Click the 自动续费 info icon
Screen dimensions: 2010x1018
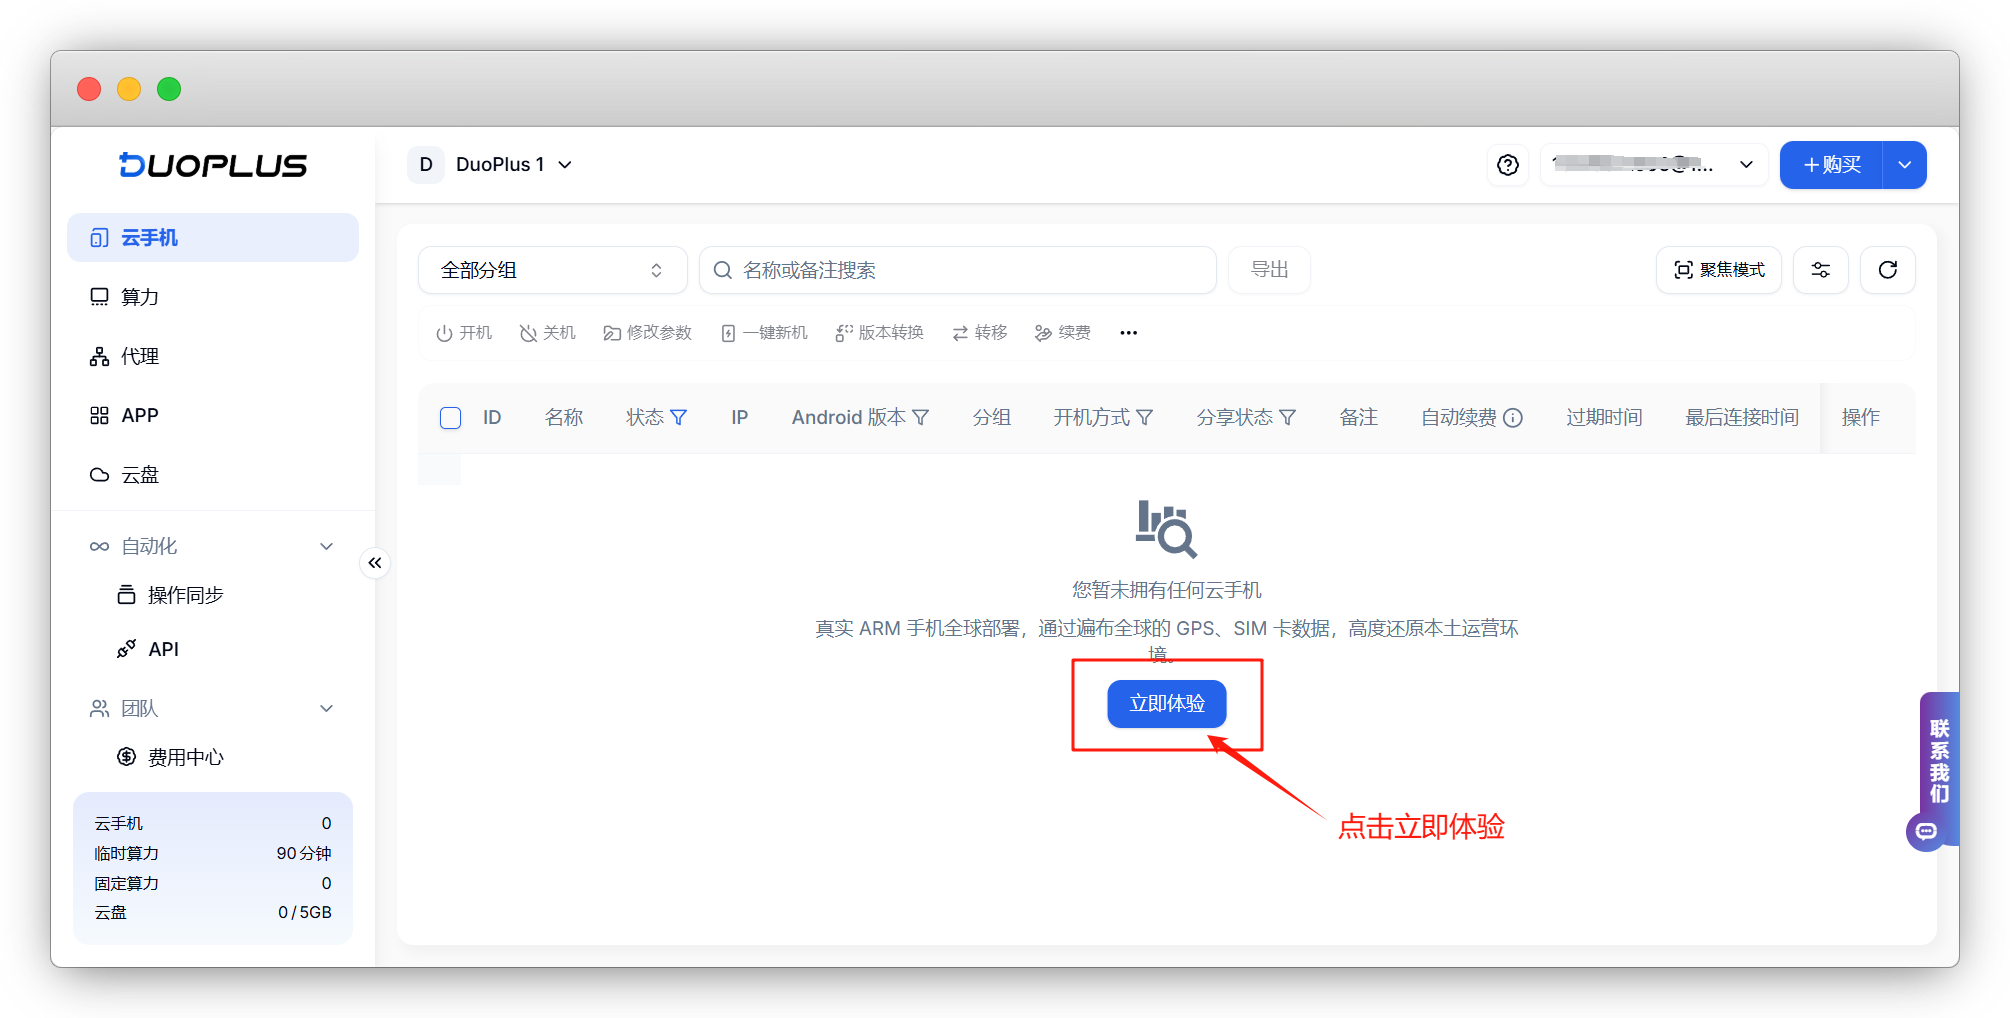coord(1513,417)
